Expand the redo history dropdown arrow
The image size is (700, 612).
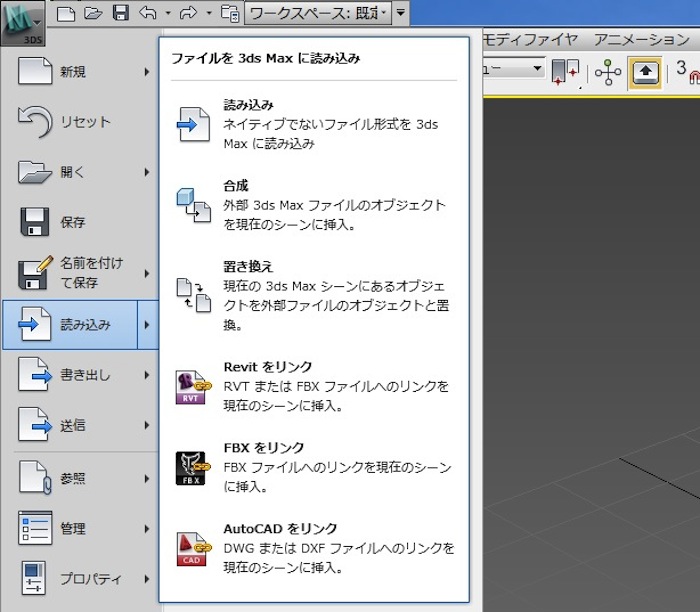pos(208,14)
